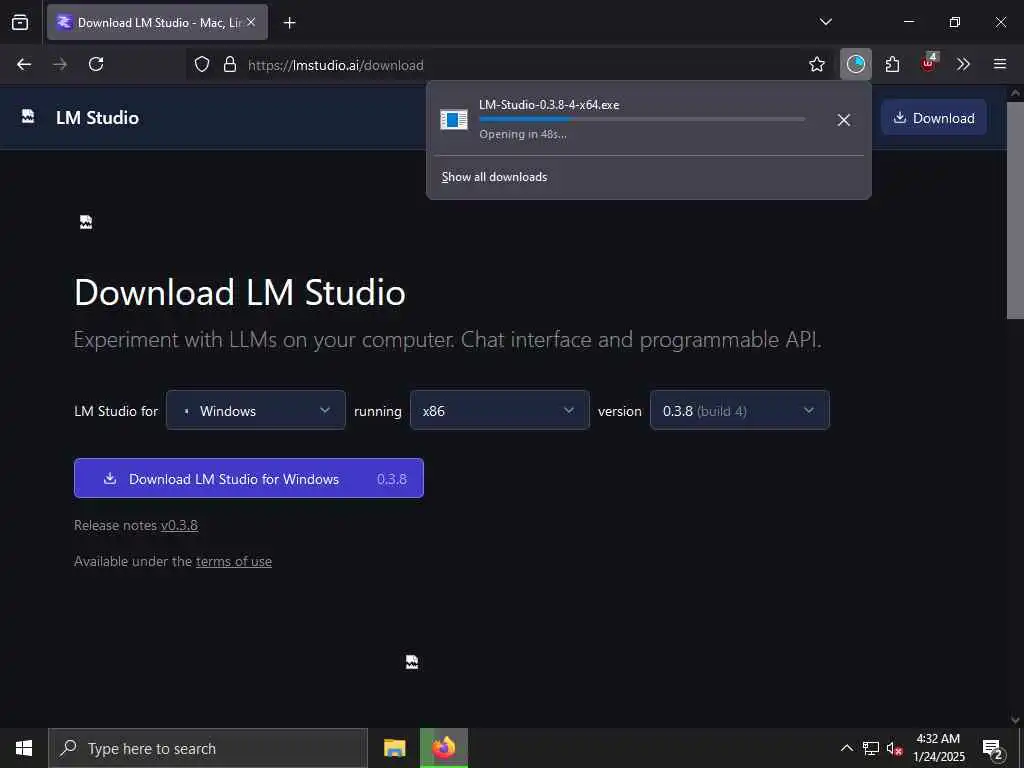Viewport: 1024px width, 768px height.
Task: Click Download LM Studio for Windows button
Action: pos(249,478)
